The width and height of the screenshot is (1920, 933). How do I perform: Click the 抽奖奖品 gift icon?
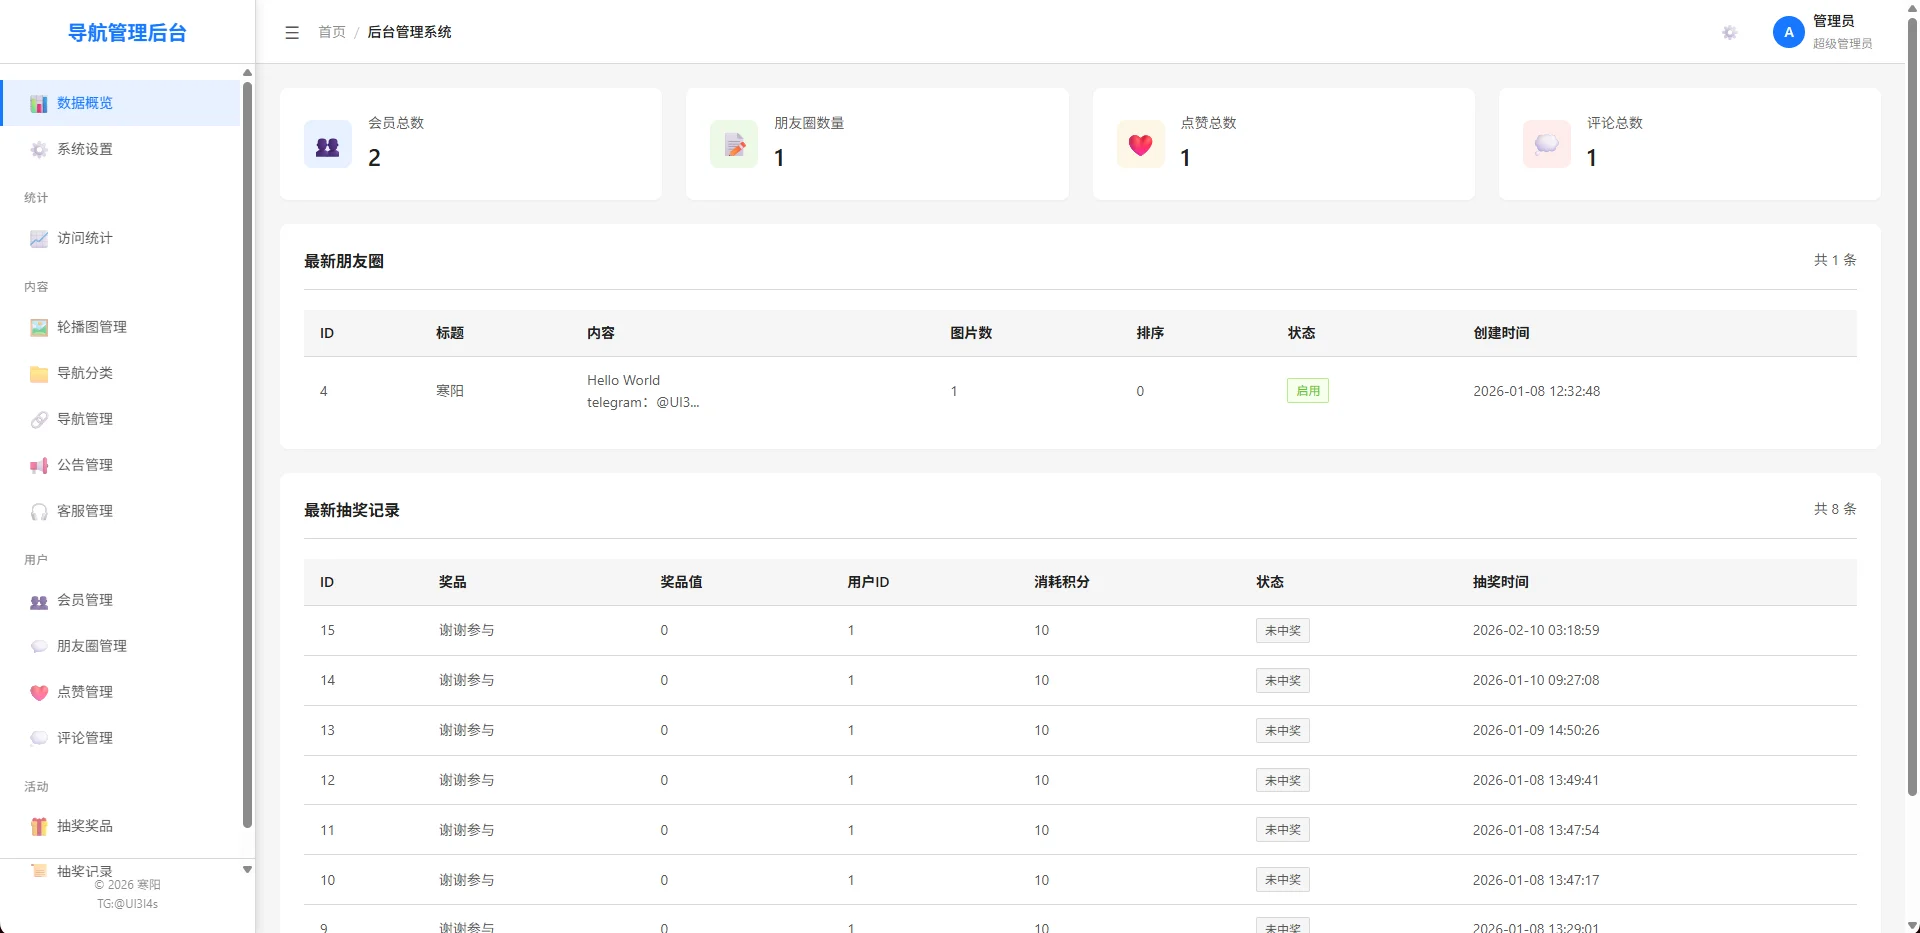pyautogui.click(x=39, y=827)
